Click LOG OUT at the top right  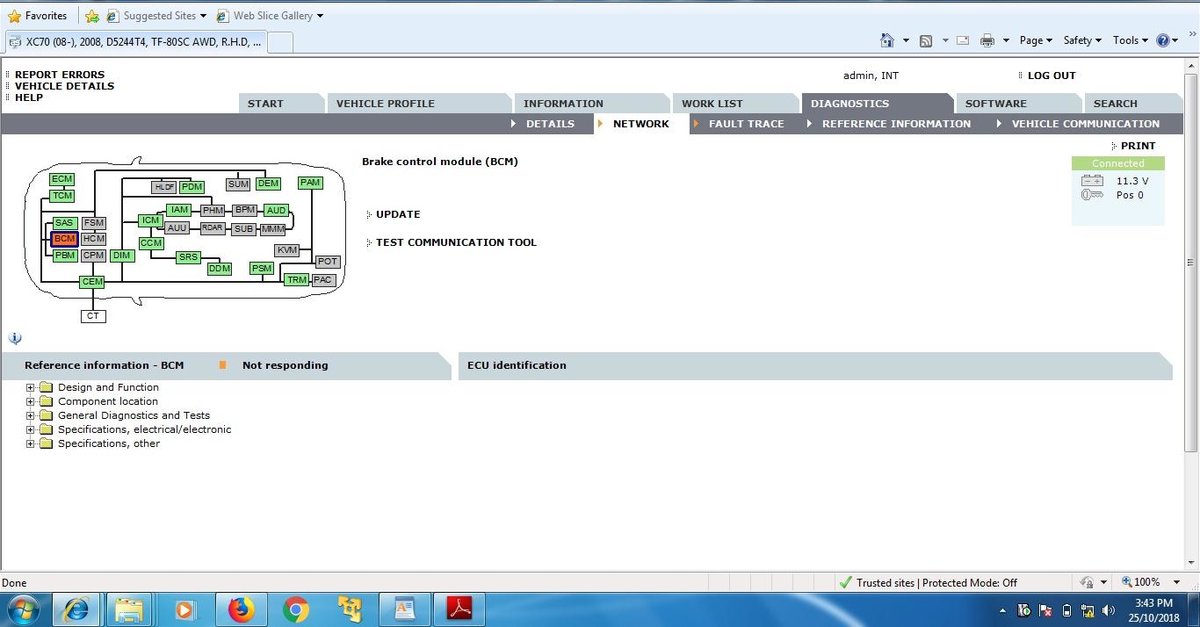[x=1050, y=75]
